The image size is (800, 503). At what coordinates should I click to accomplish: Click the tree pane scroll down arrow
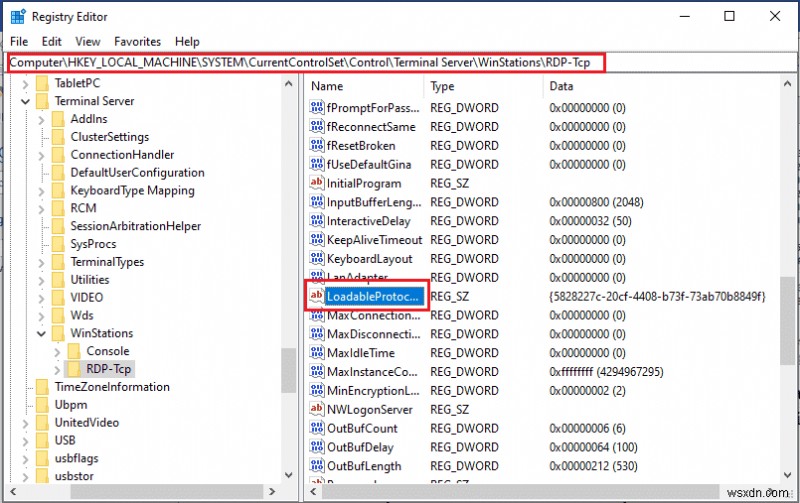(x=289, y=475)
